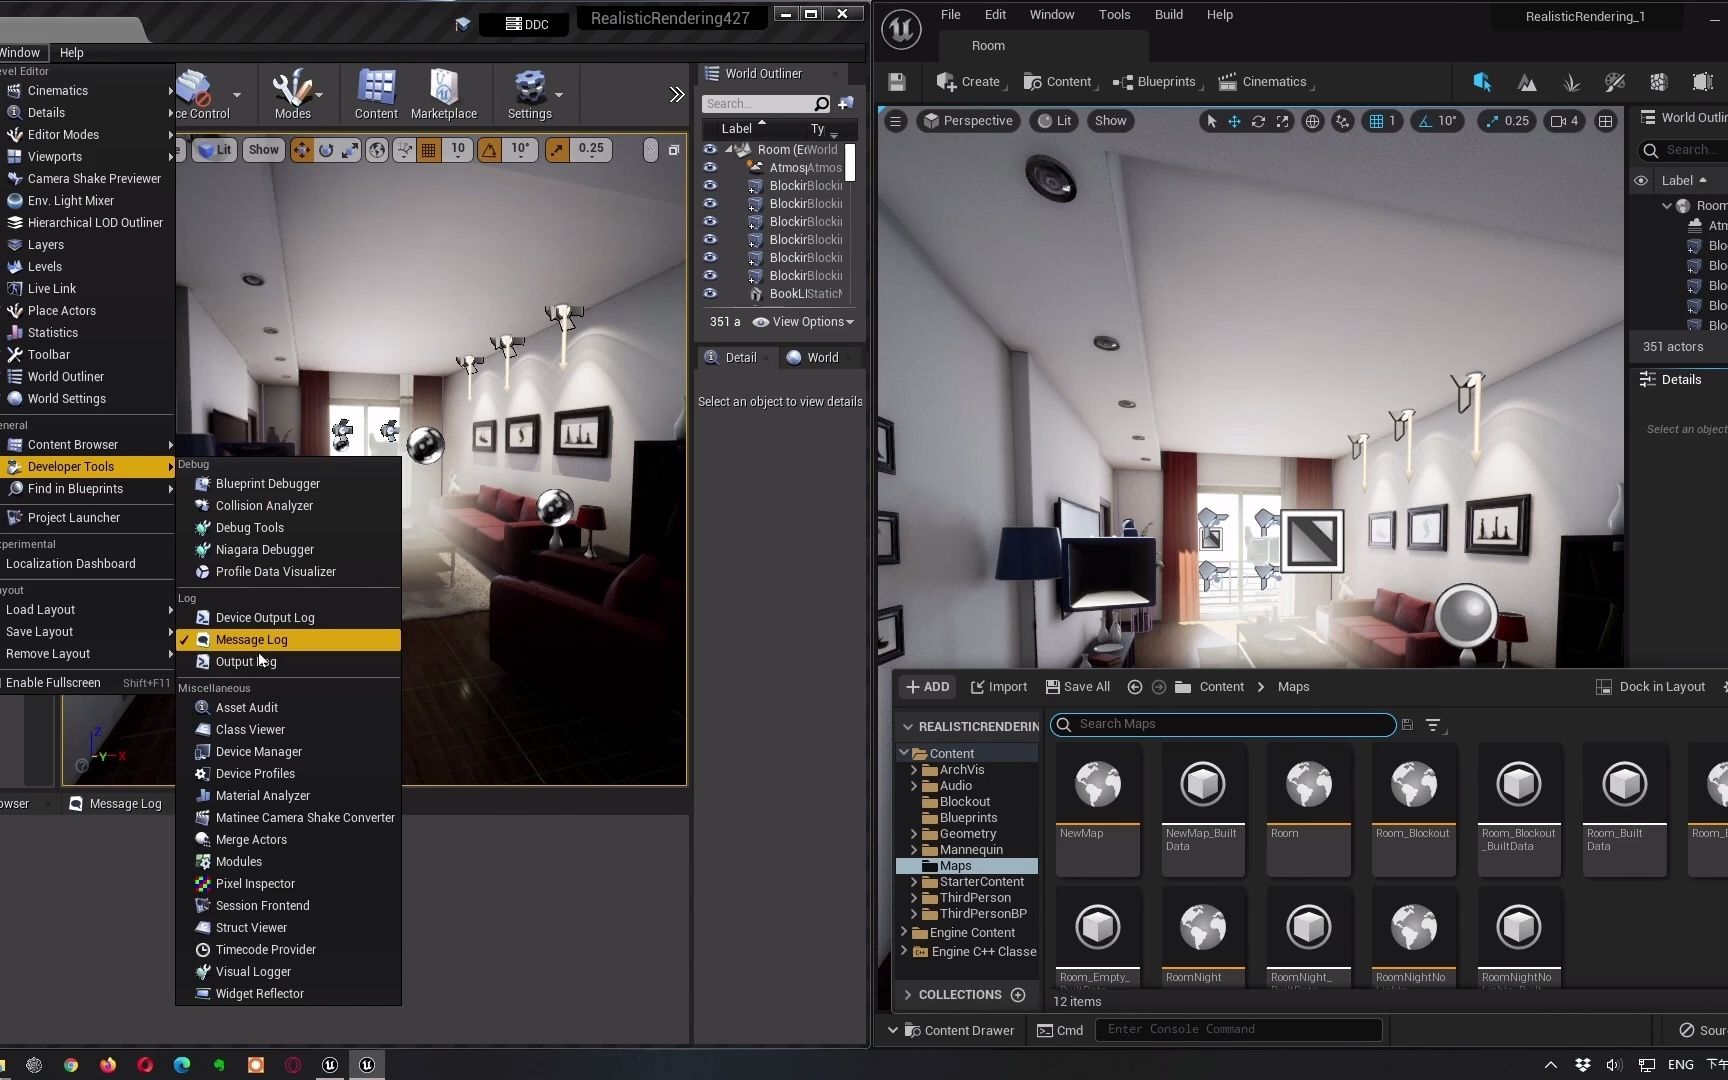
Task: Choose the rotate tool in UE5 viewport
Action: (1259, 121)
